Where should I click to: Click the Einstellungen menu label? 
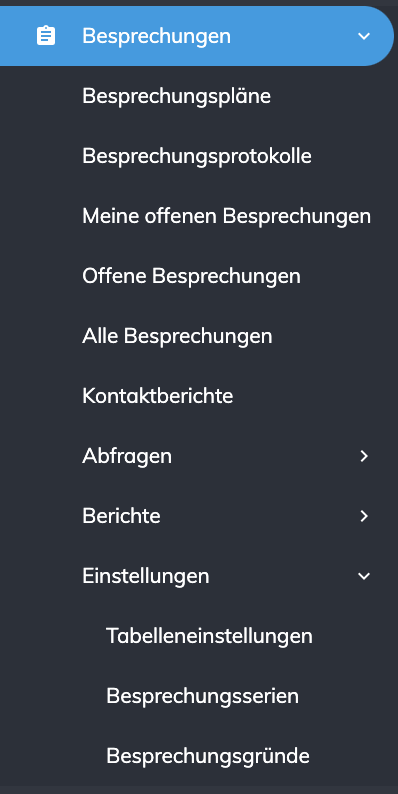(x=146, y=576)
